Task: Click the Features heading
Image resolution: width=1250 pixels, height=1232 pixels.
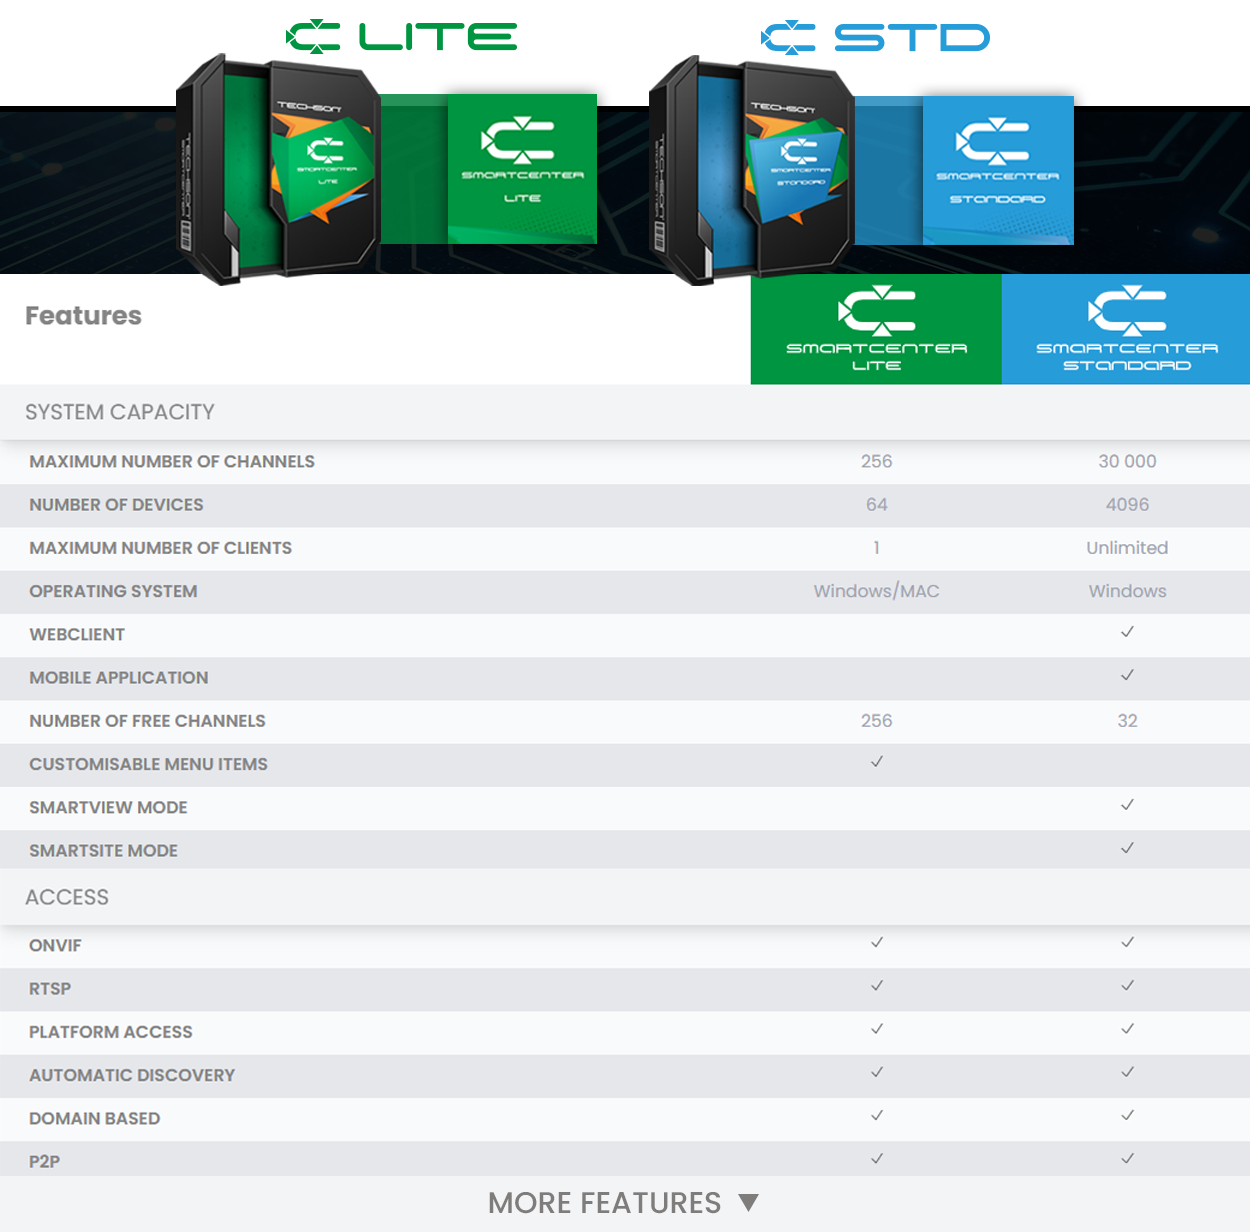Action: [83, 316]
